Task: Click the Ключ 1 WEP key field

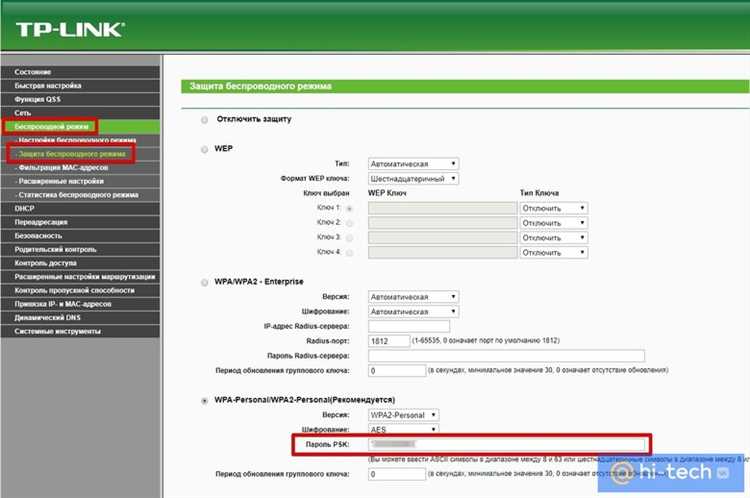Action: (442, 208)
